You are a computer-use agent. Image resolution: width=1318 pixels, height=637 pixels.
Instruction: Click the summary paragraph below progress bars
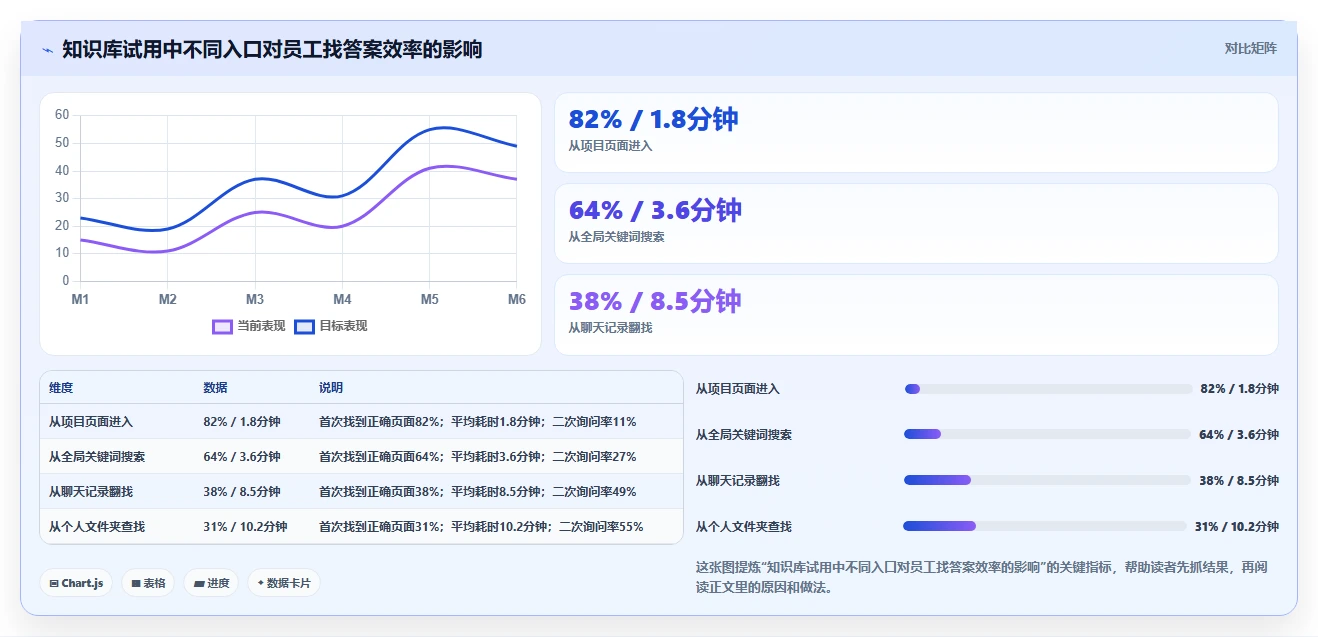[983, 577]
